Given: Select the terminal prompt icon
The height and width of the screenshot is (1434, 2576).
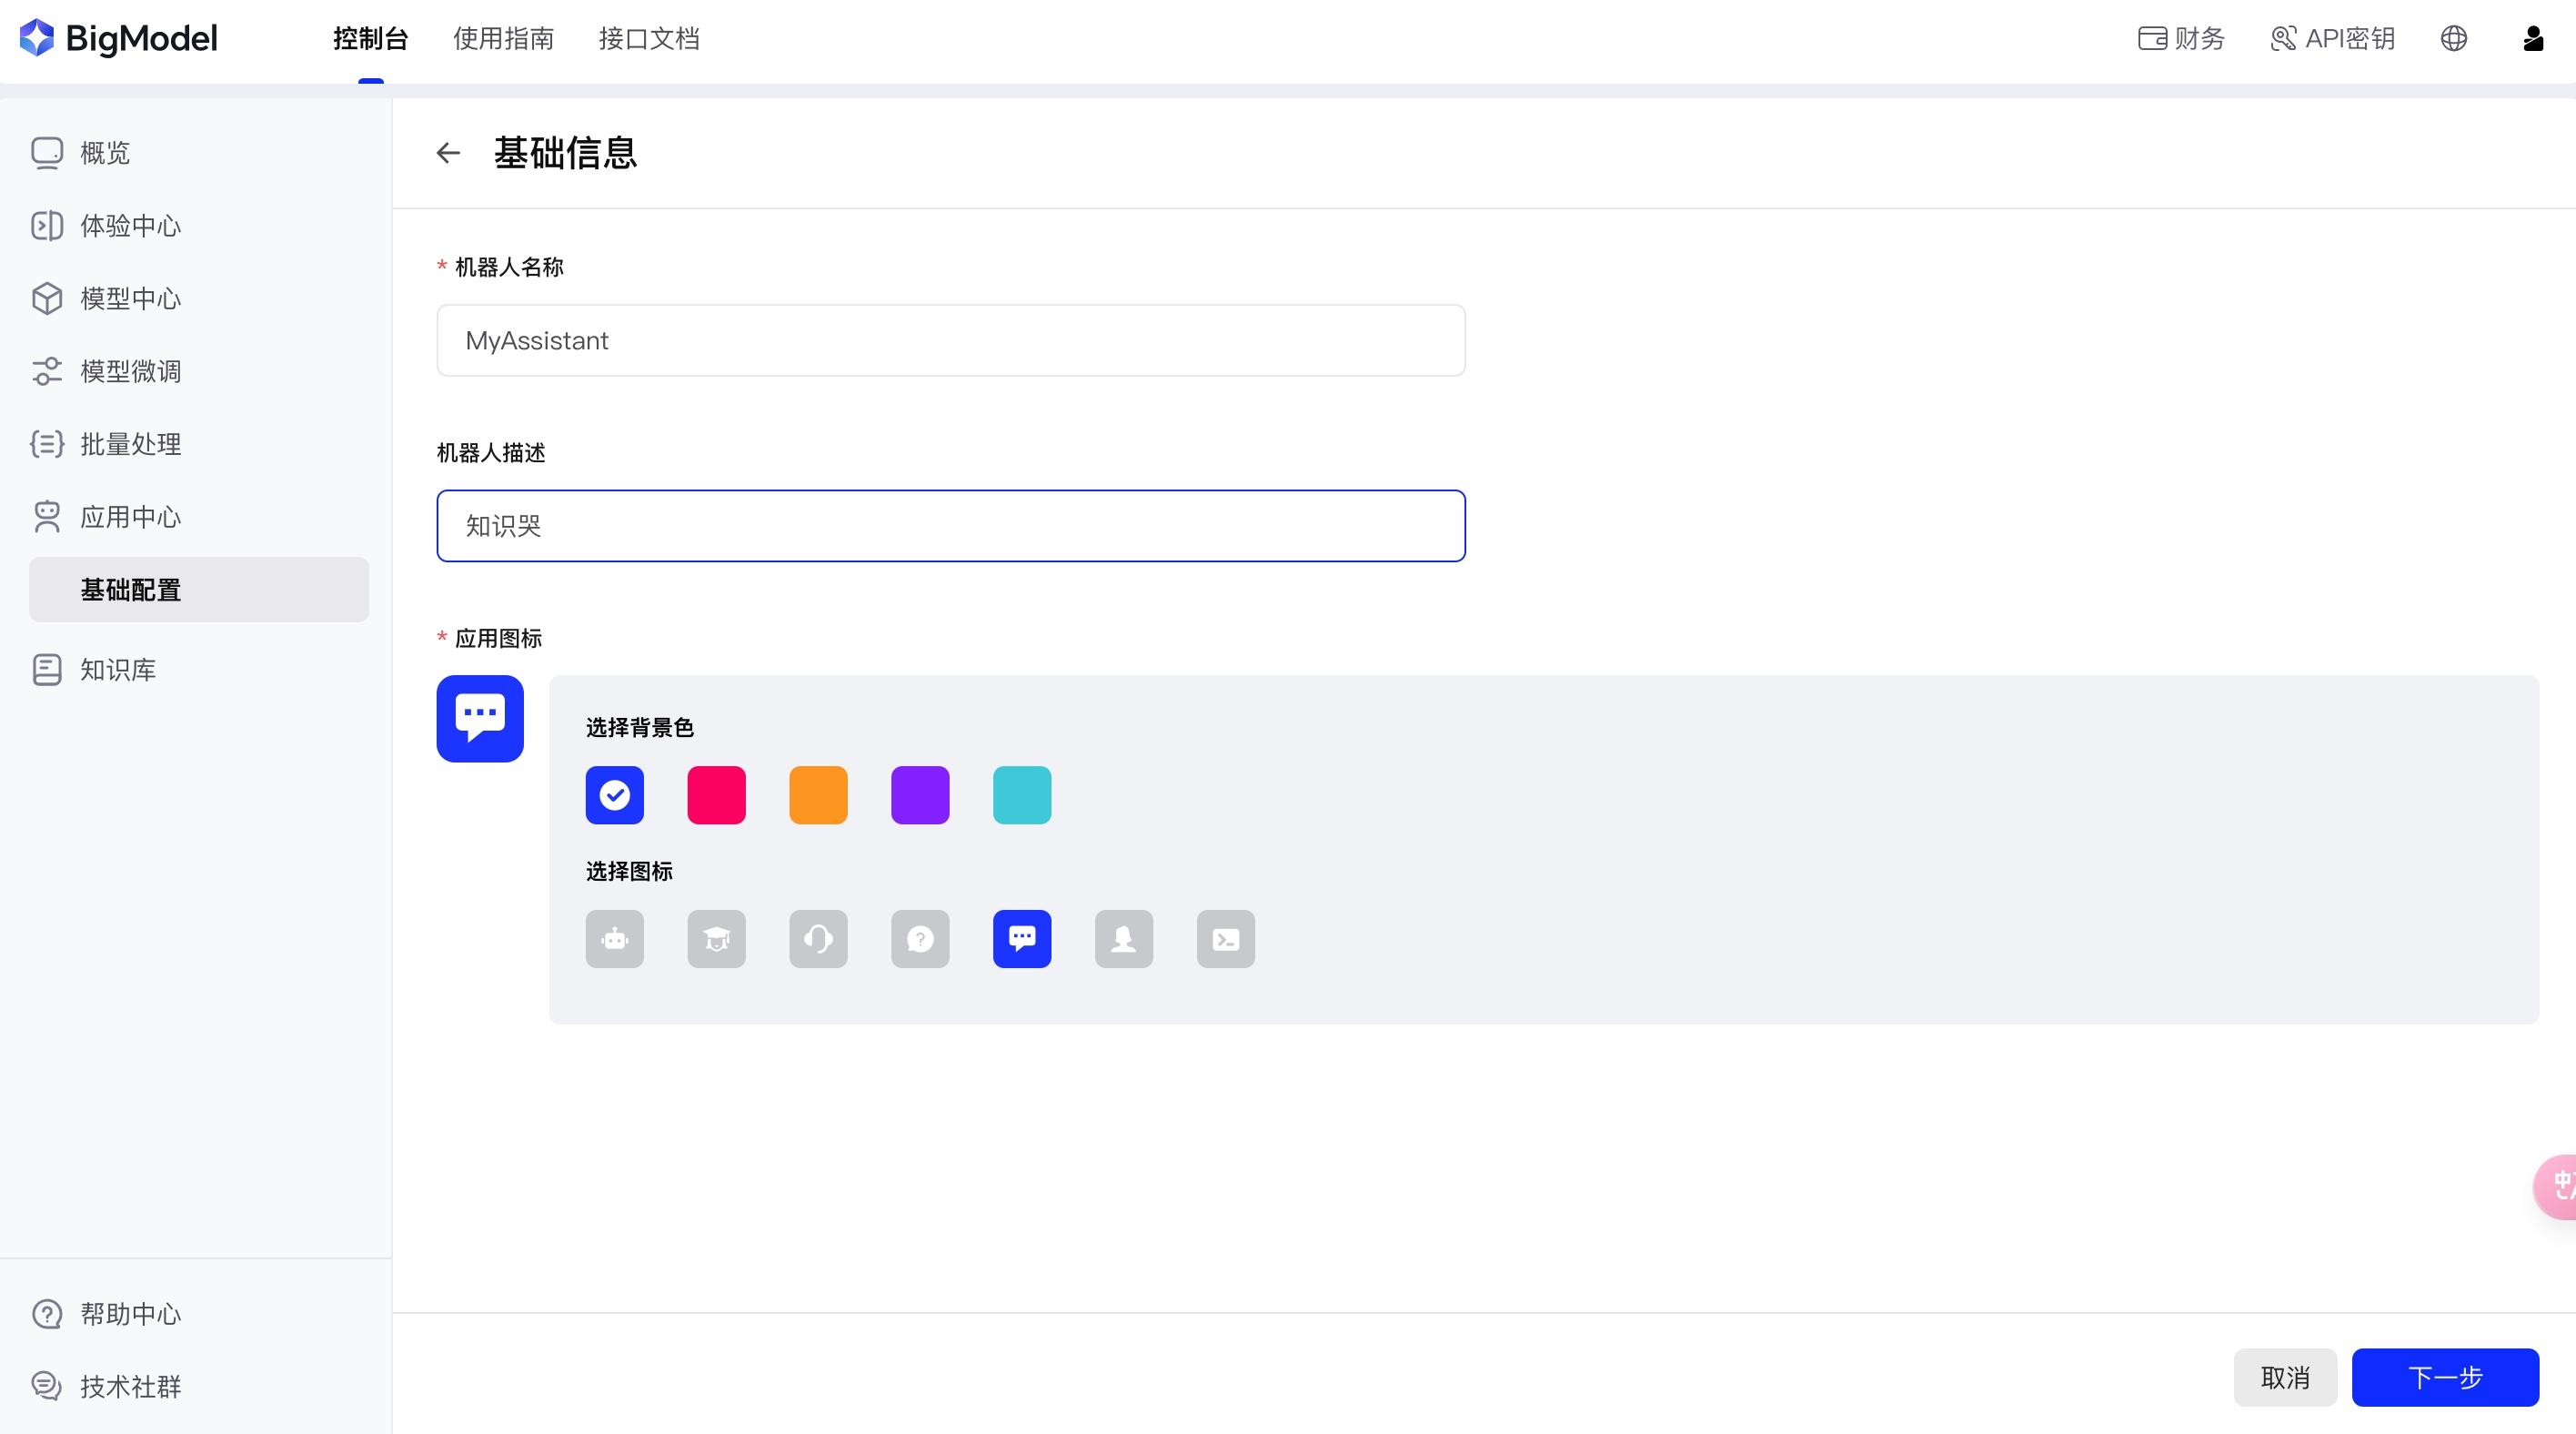Looking at the screenshot, I should point(1225,938).
